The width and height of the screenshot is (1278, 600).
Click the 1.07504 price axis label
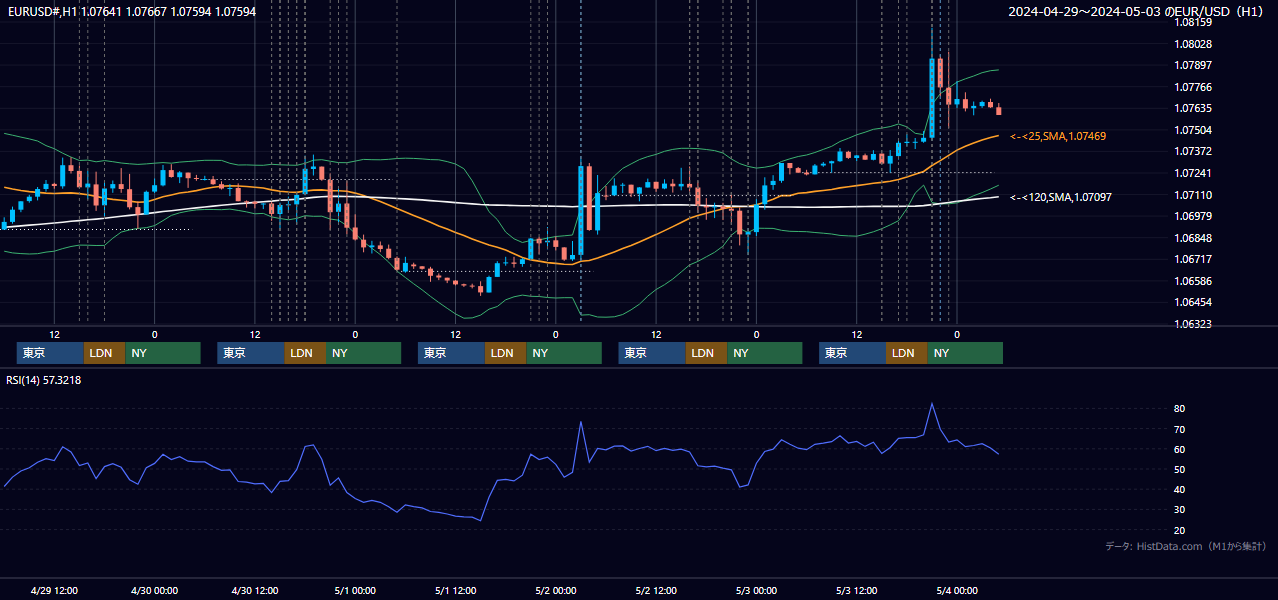click(1193, 130)
